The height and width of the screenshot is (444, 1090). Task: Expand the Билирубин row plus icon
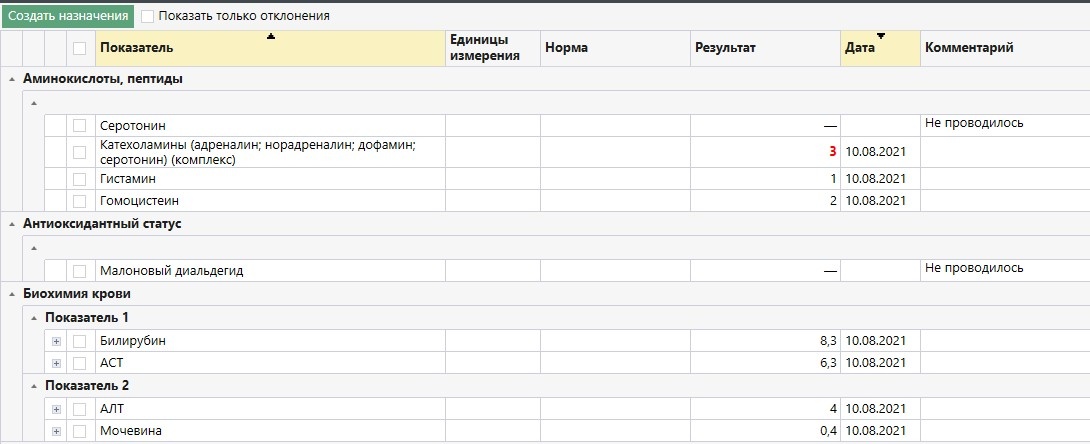tap(56, 341)
